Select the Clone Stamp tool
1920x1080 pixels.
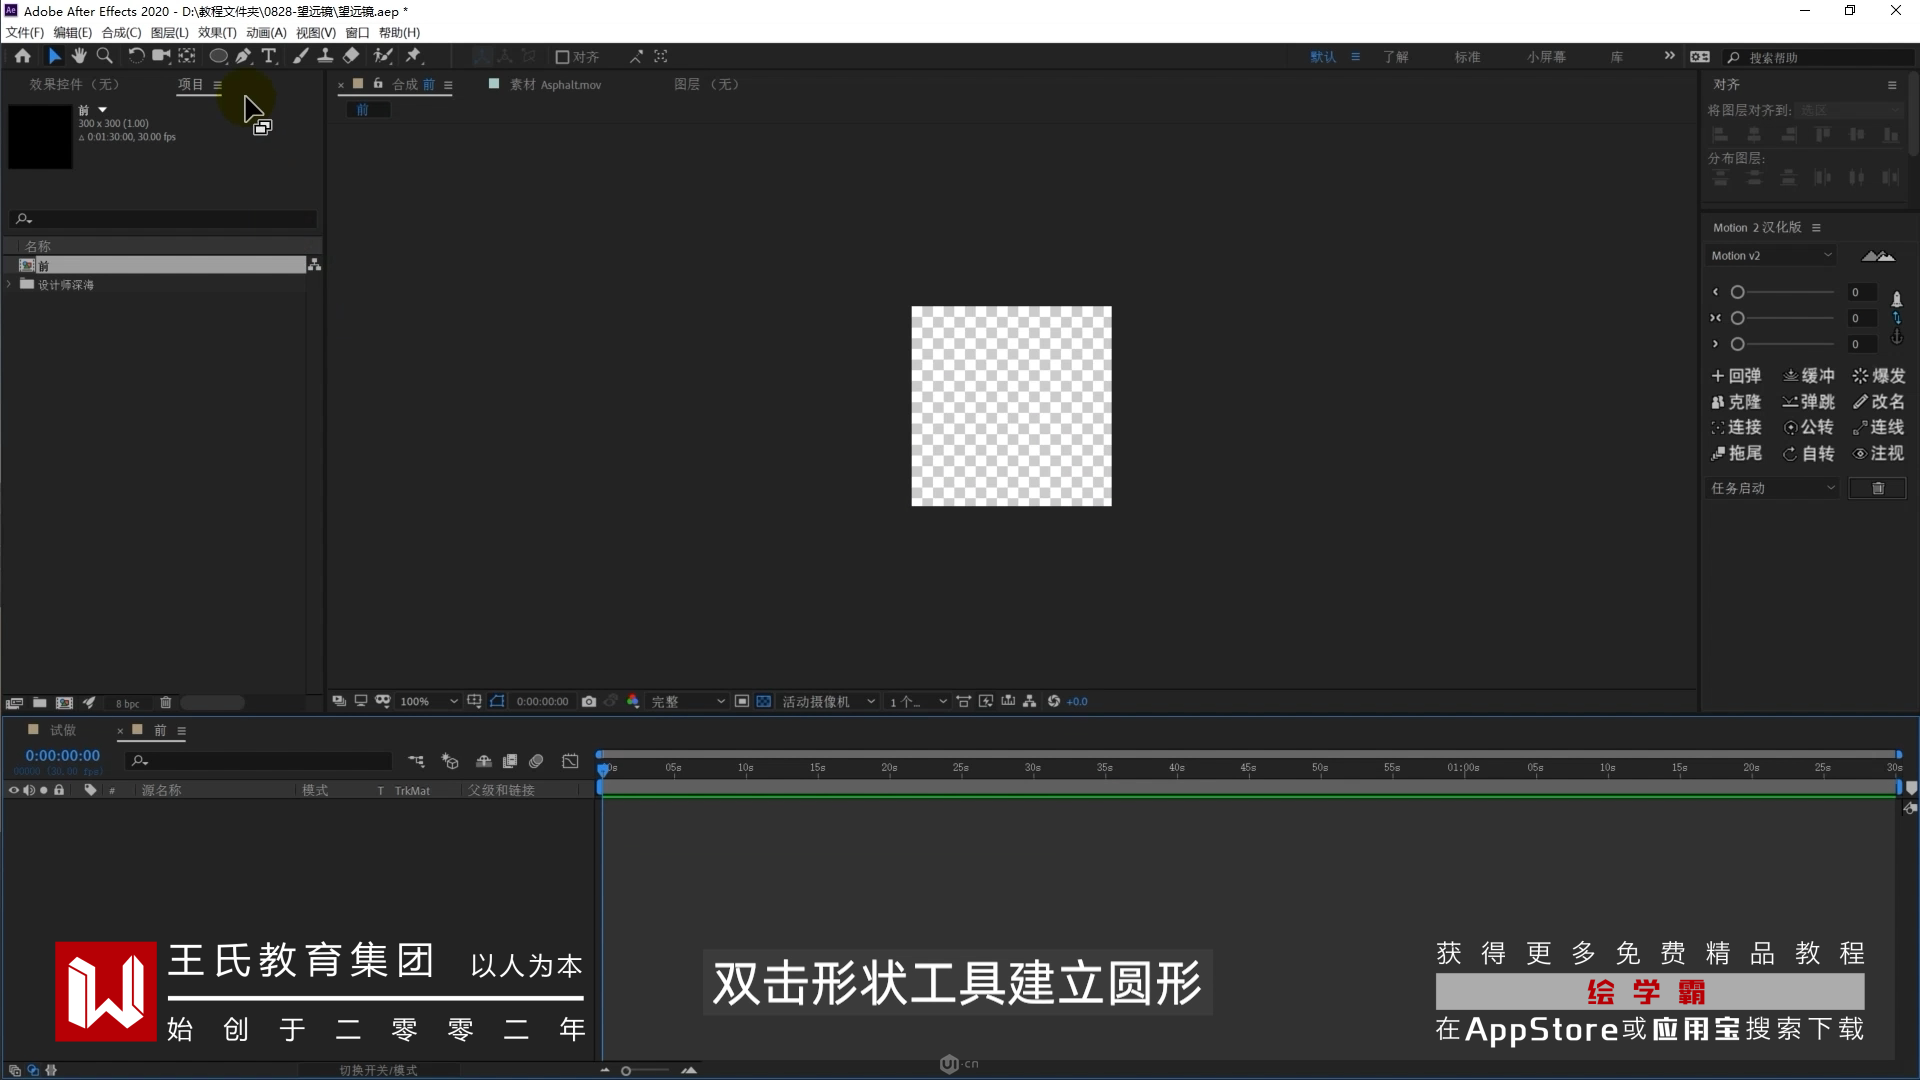325,56
